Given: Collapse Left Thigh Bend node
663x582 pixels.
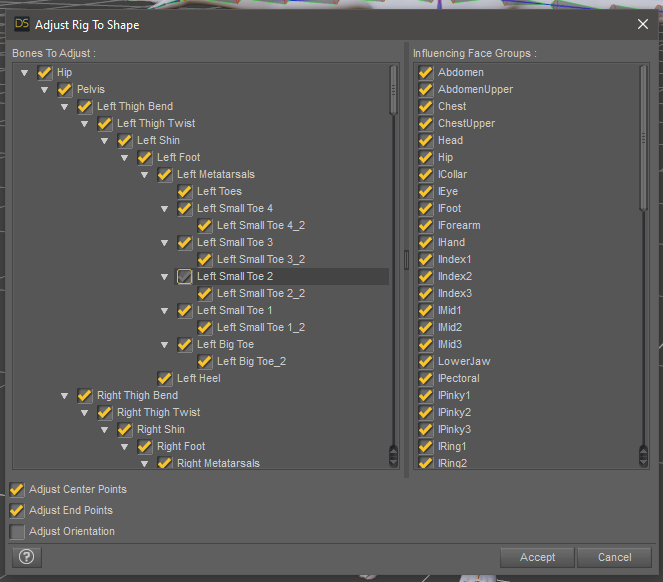Looking at the screenshot, I should [64, 107].
